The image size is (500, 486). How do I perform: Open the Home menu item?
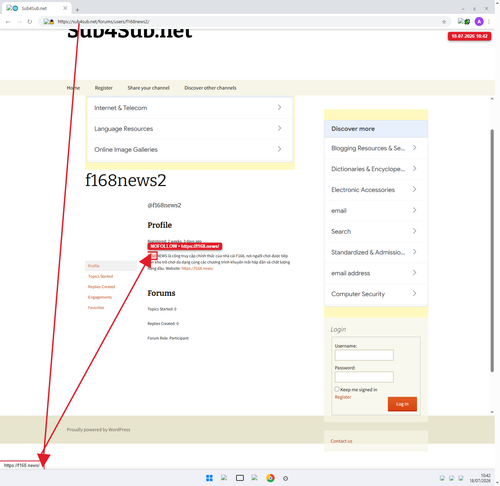point(73,88)
